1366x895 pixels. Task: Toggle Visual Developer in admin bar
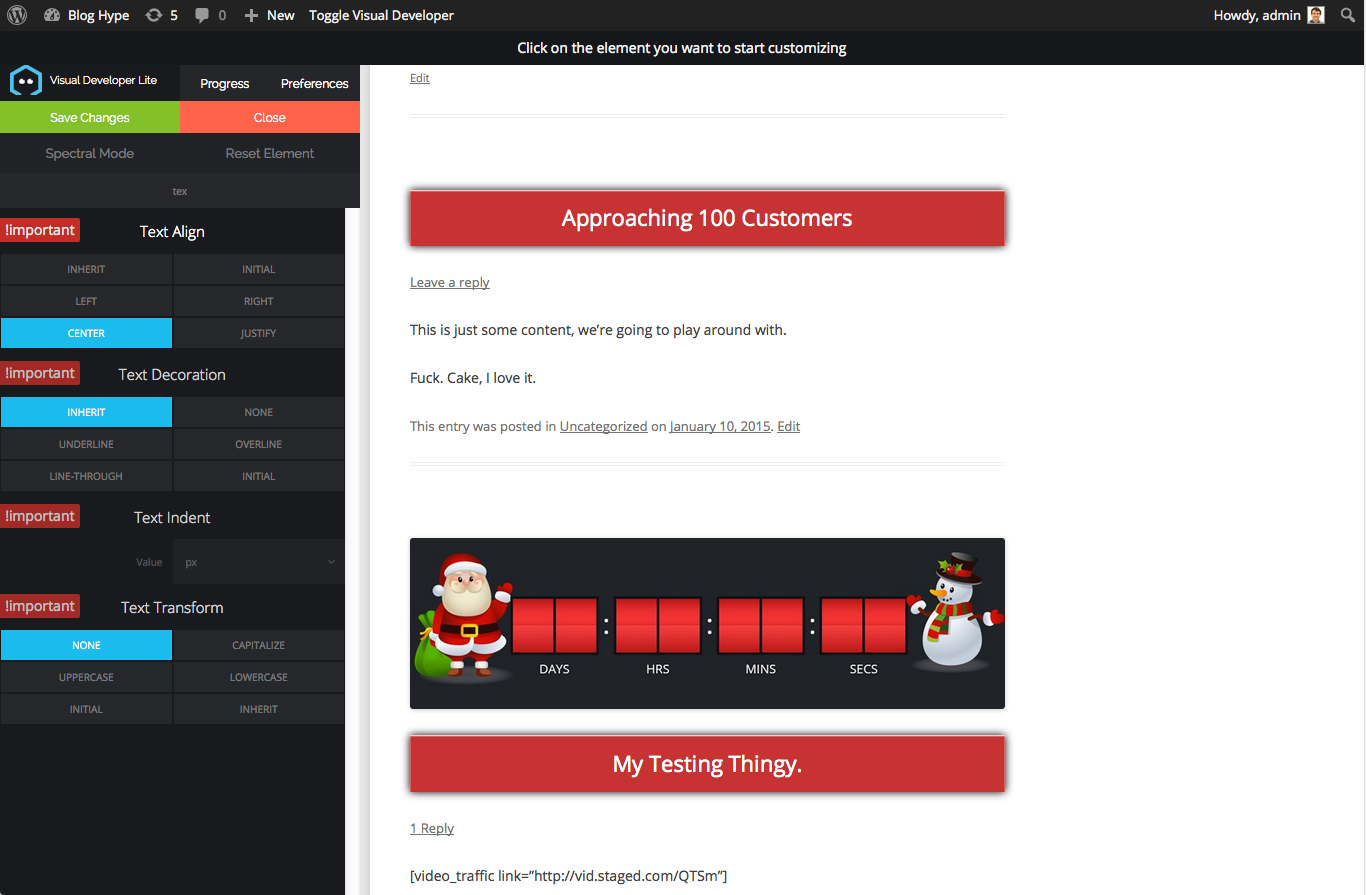[x=381, y=15]
